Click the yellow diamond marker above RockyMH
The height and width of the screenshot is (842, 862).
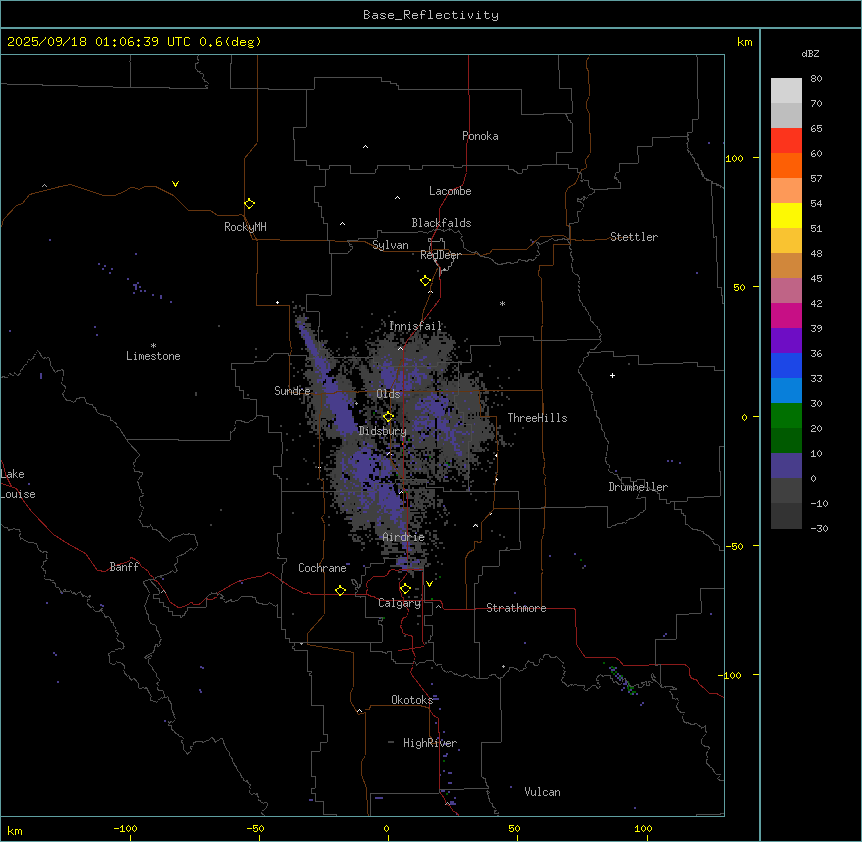tap(249, 203)
